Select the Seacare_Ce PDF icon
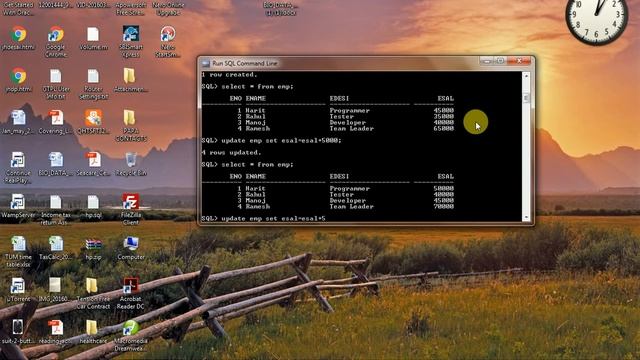This screenshot has height=360, width=640. click(93, 160)
